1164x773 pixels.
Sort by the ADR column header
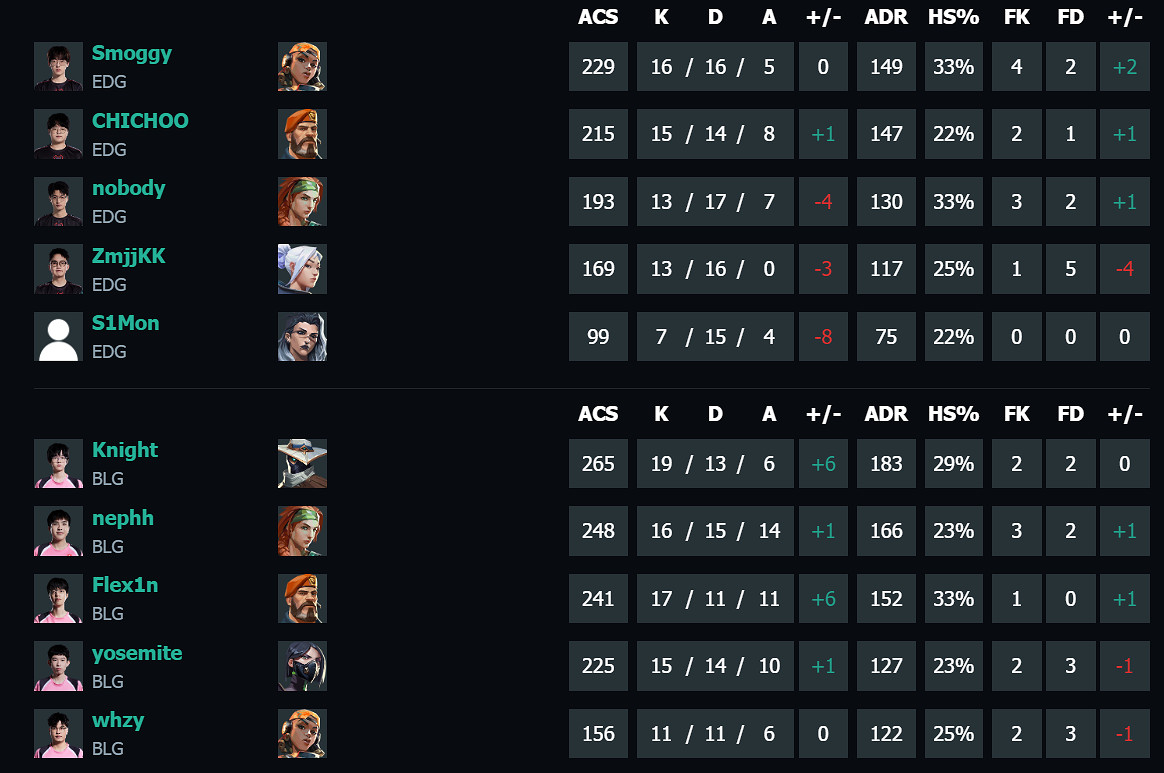[886, 17]
